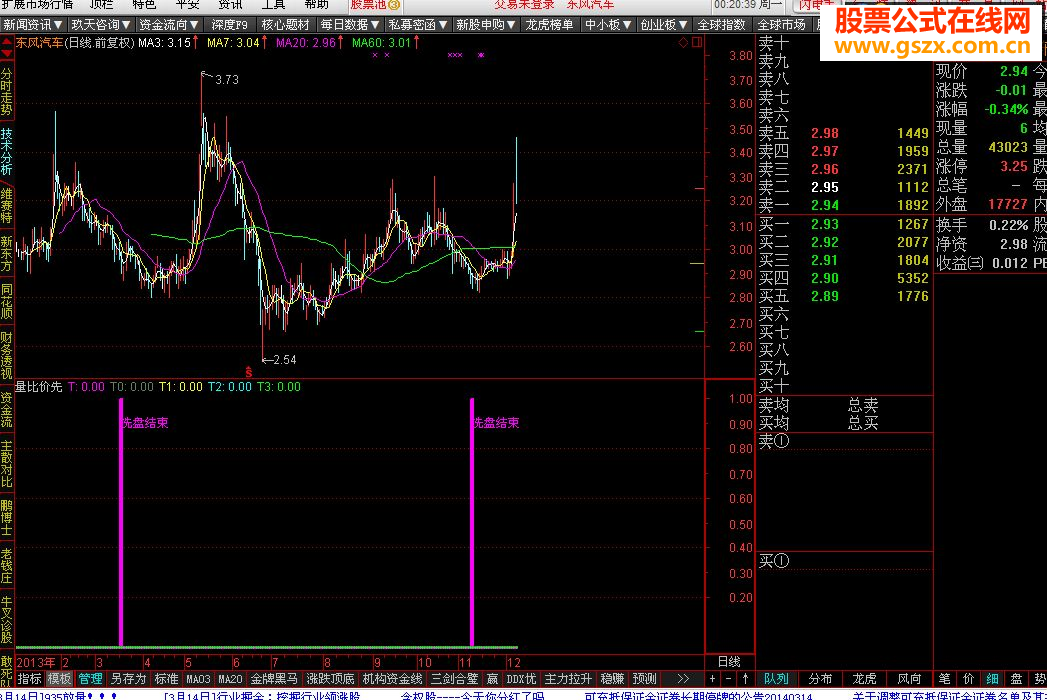Expand the 玖天咨询 dropdown menu
1047x700 pixels.
pyautogui.click(x=100, y=25)
